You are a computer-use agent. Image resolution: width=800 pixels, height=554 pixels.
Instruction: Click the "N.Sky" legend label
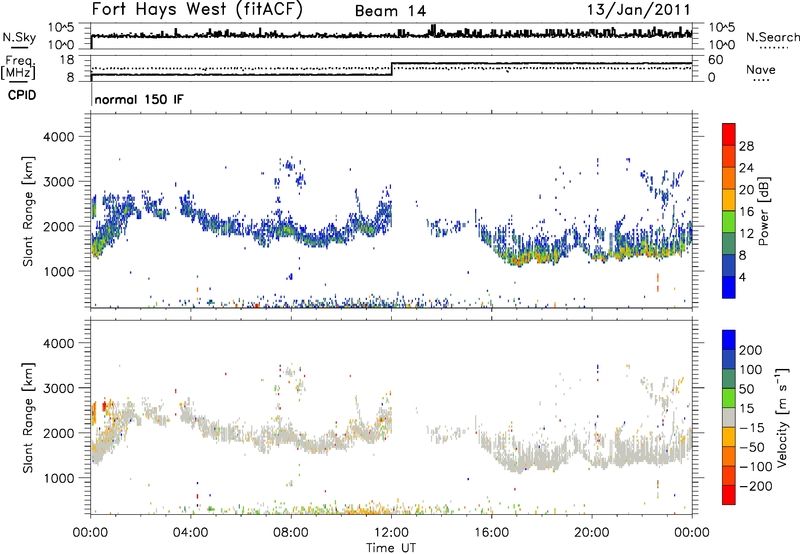pos(19,37)
